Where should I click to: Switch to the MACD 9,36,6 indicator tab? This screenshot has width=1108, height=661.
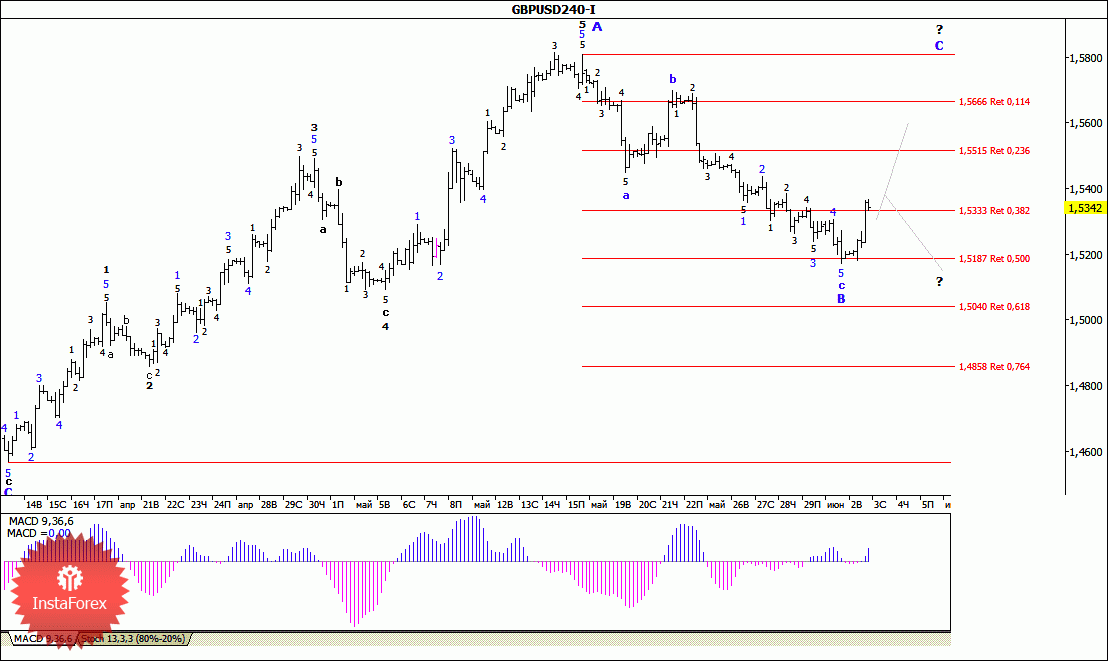tap(42, 638)
